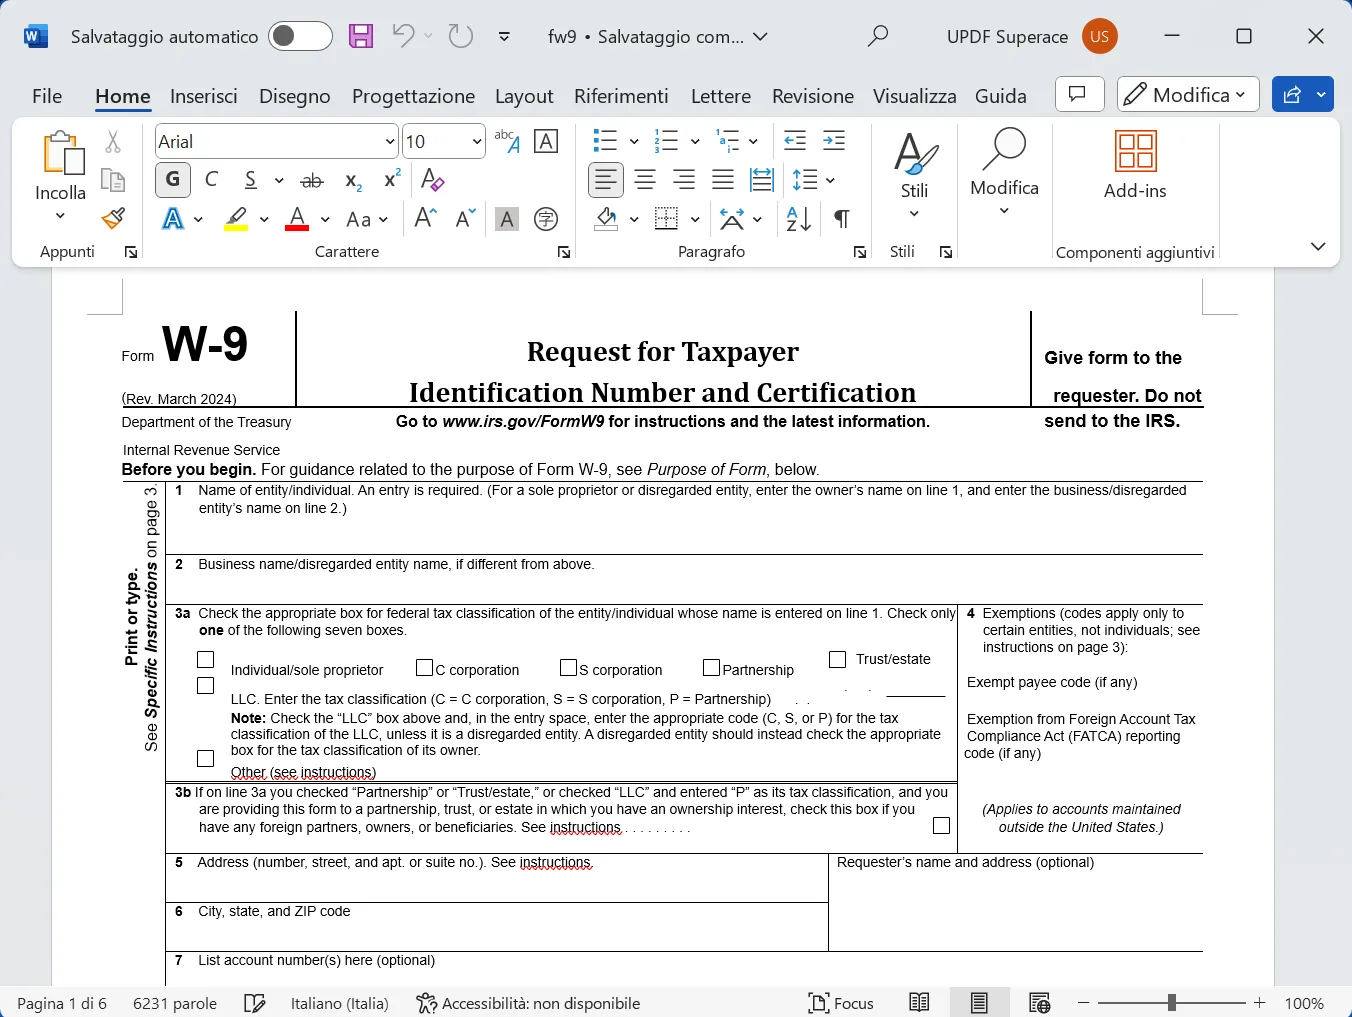The height and width of the screenshot is (1017, 1352).
Task: Apply superscript formatting
Action: point(392,180)
